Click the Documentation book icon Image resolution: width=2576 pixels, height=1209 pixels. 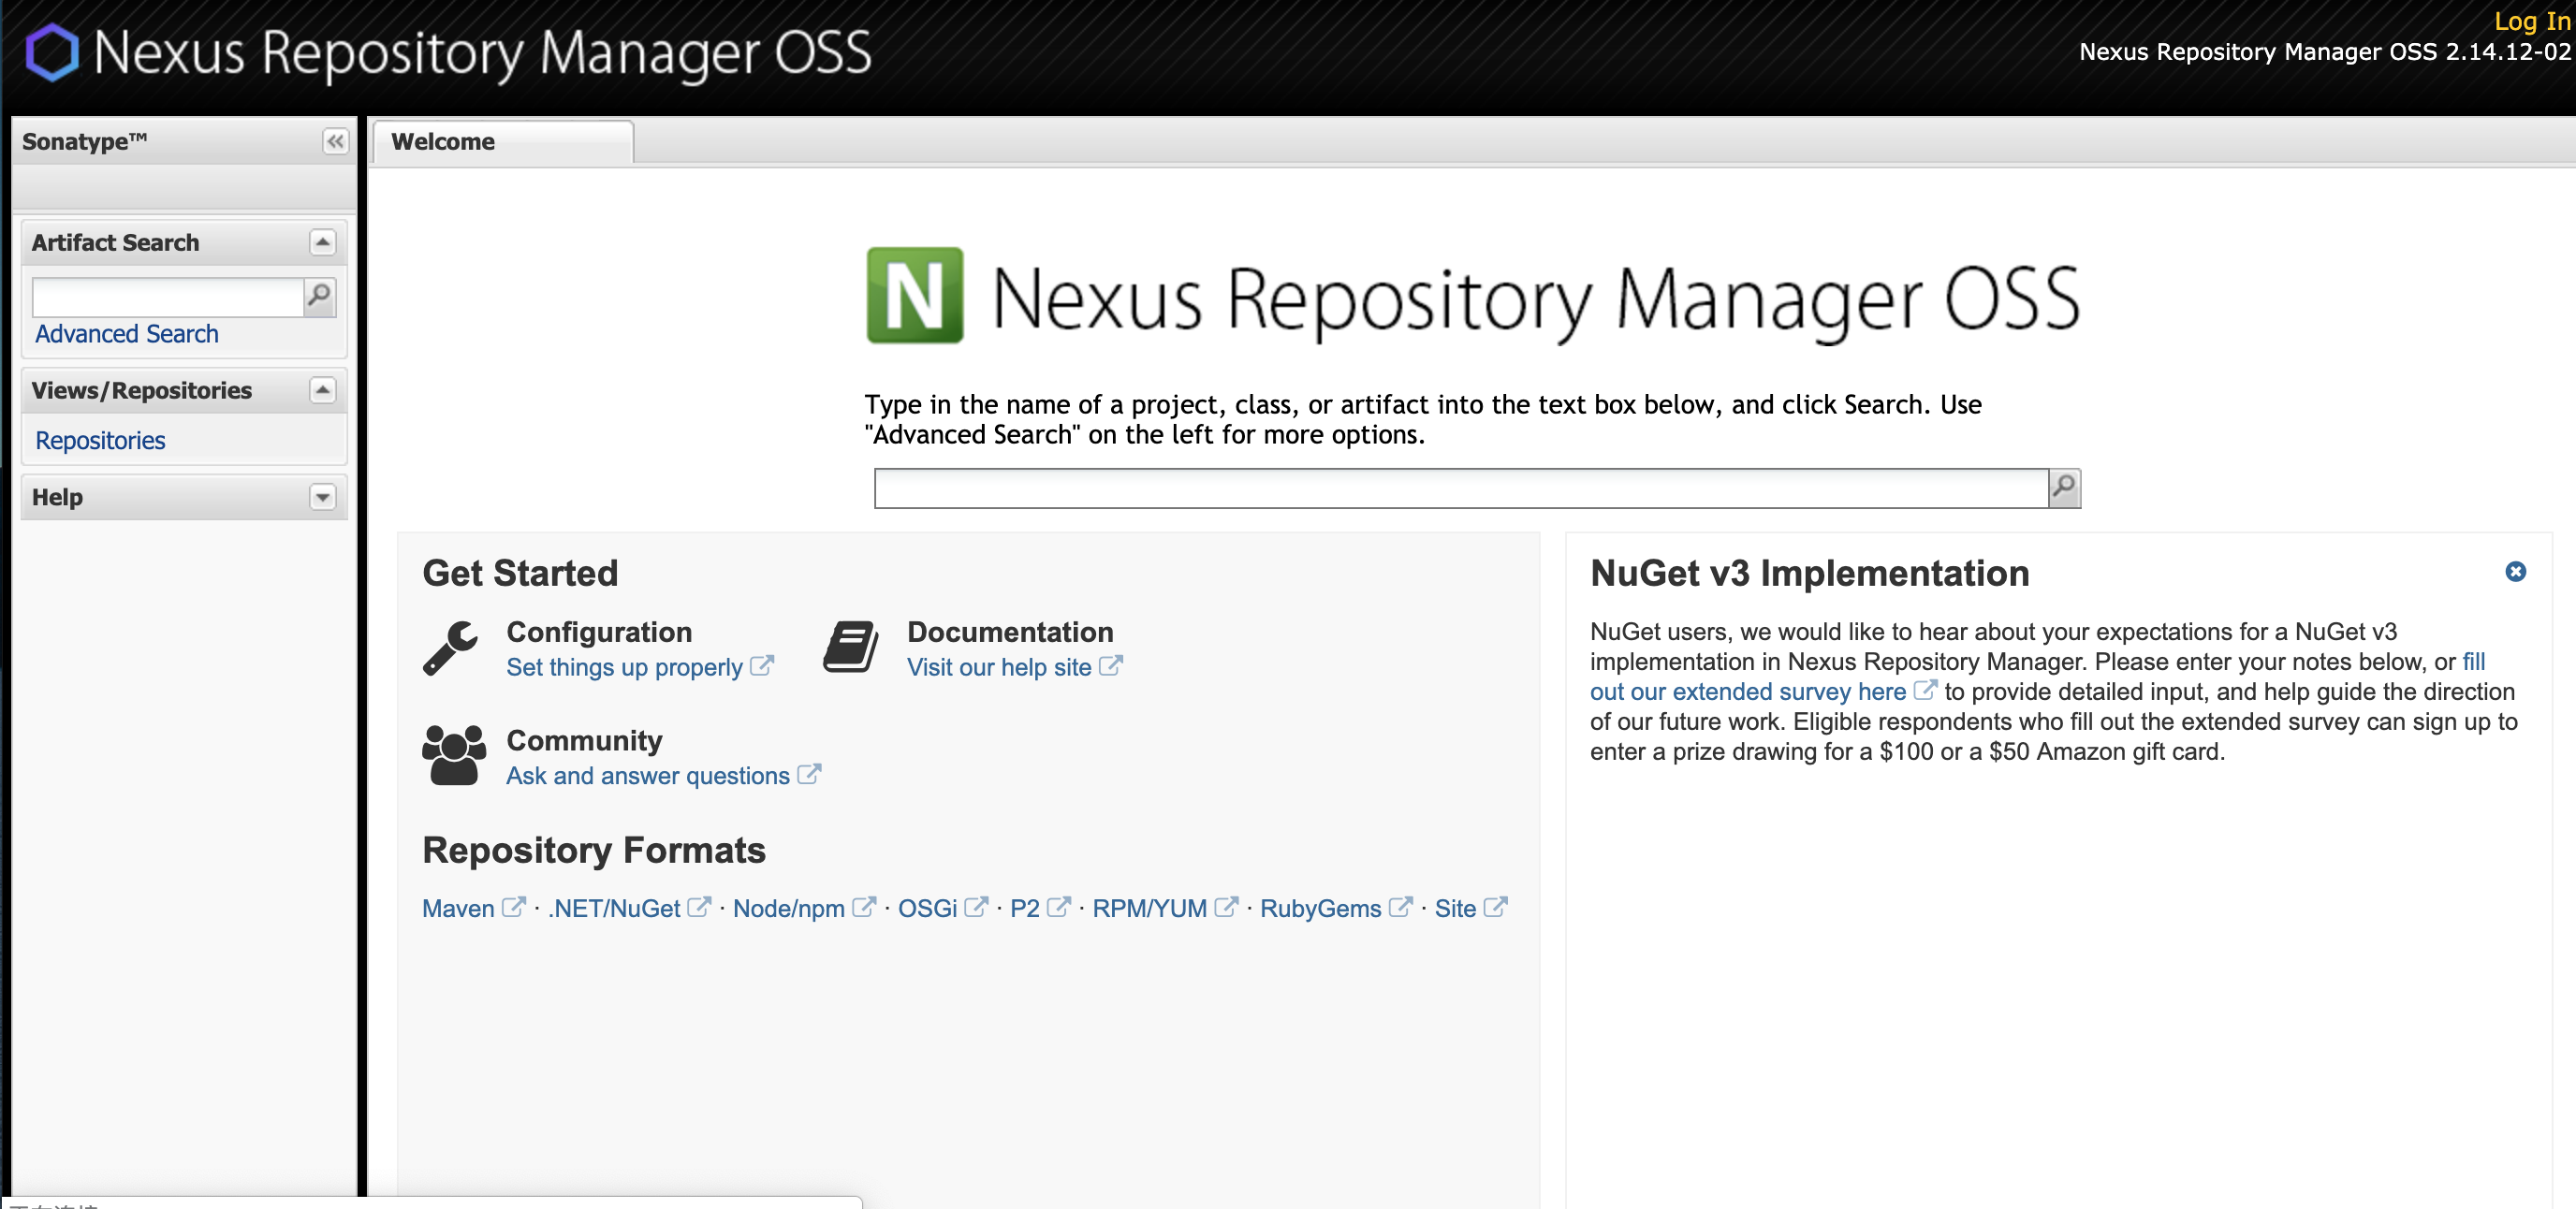tap(850, 647)
